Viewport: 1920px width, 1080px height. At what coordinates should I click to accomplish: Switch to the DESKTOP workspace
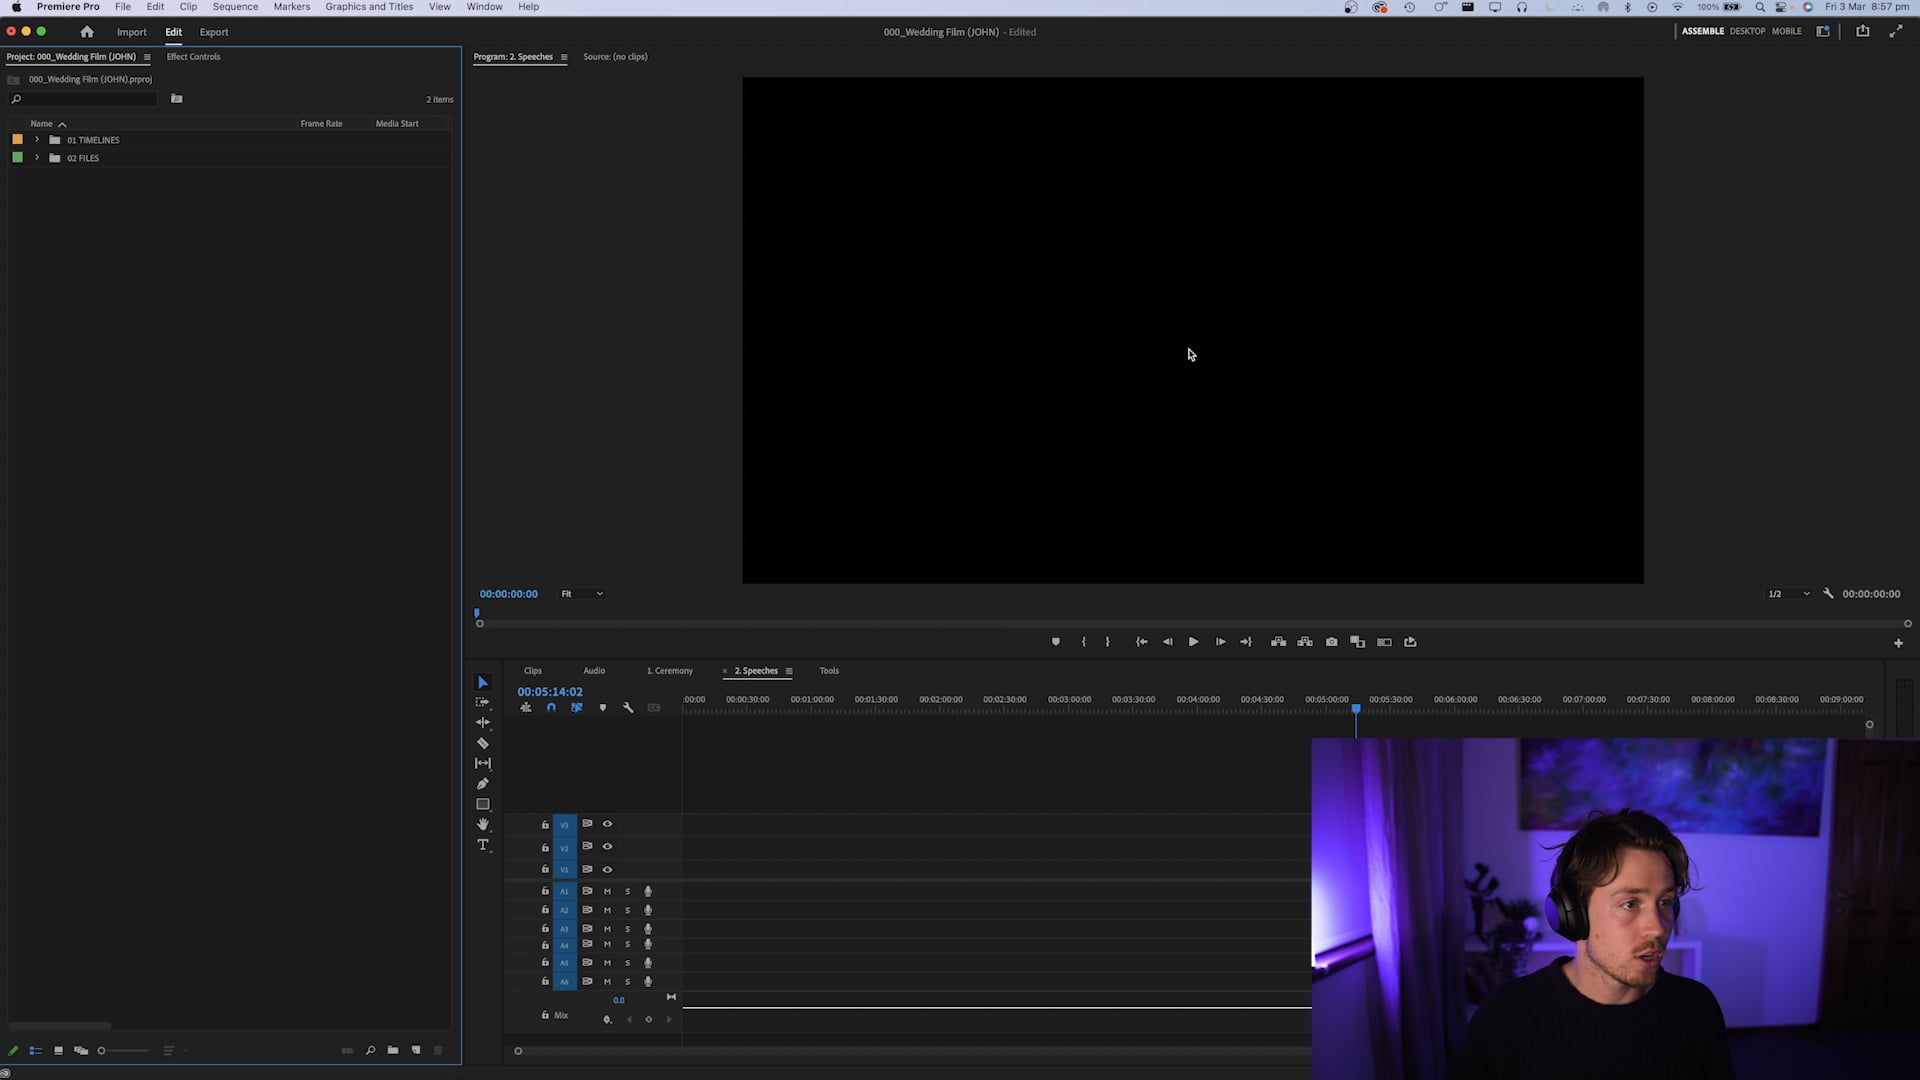pos(1747,31)
